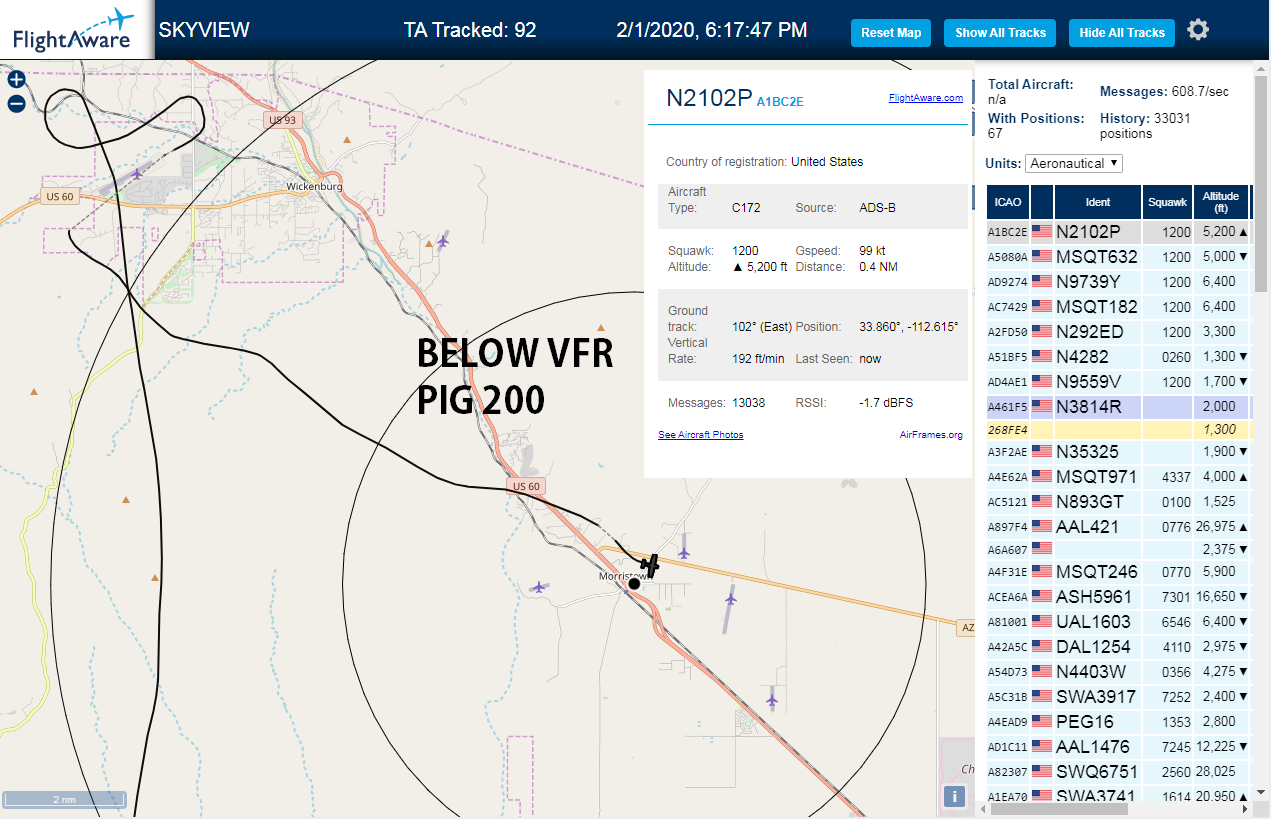Select the N9739Y aircraft row
This screenshot has width=1271, height=819.
coord(1118,281)
